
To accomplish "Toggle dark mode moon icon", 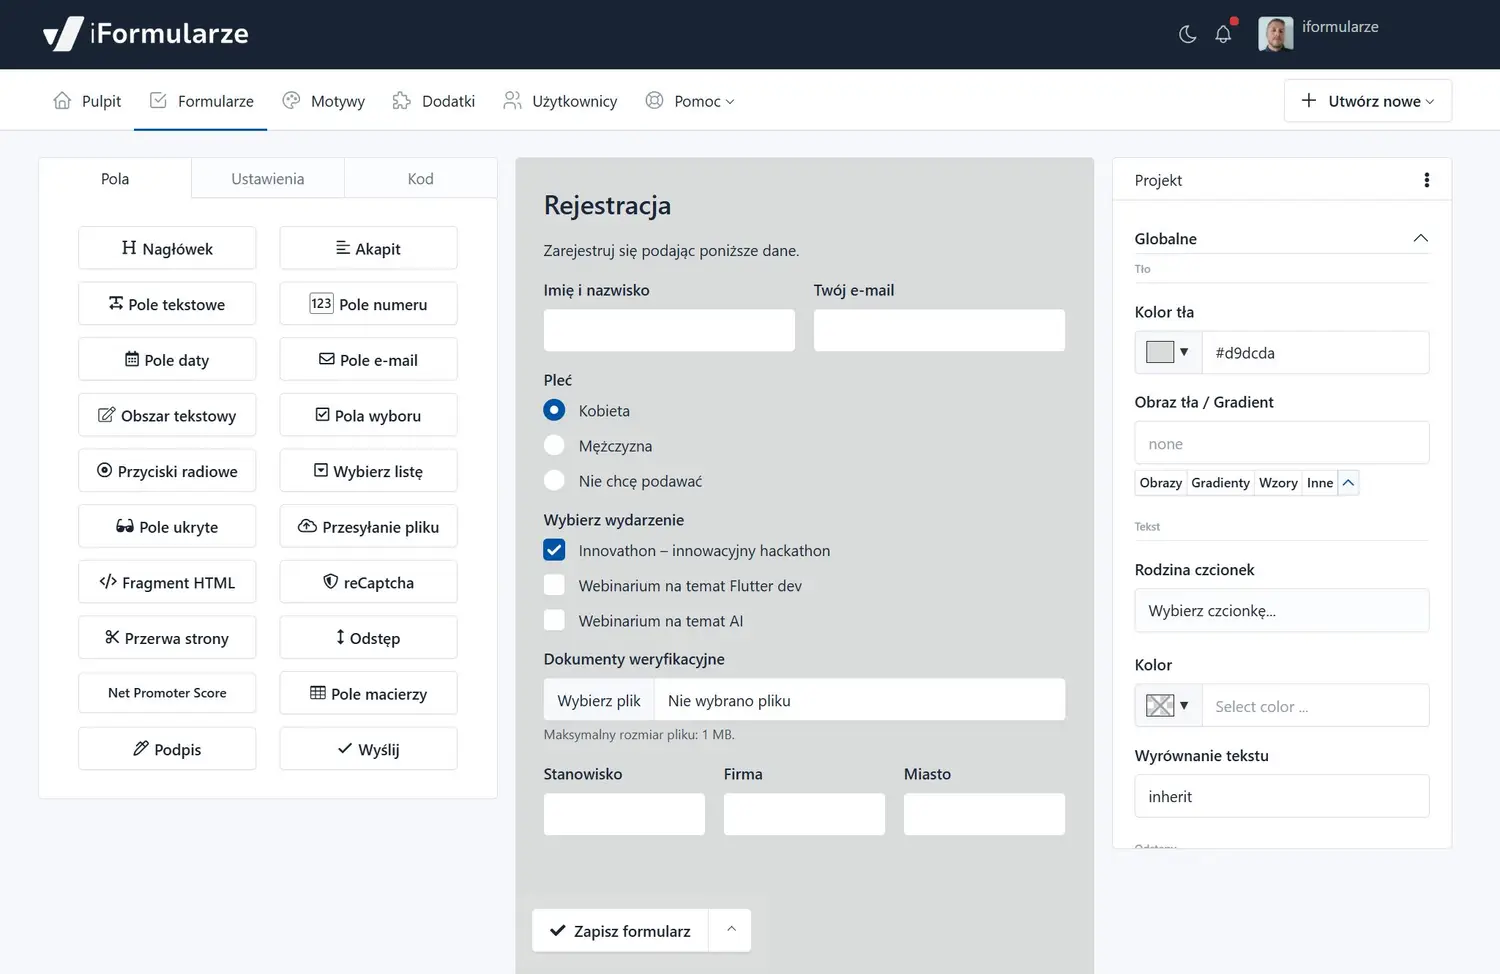I will [1187, 34].
